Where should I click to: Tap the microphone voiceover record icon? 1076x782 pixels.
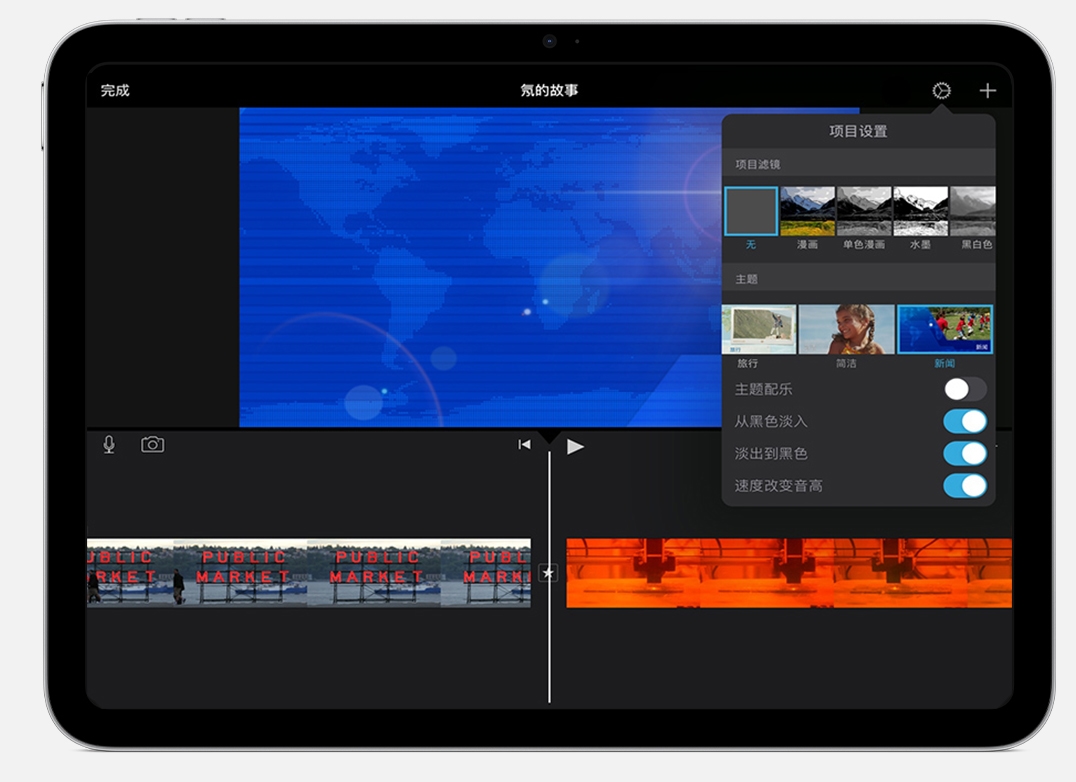coord(109,444)
